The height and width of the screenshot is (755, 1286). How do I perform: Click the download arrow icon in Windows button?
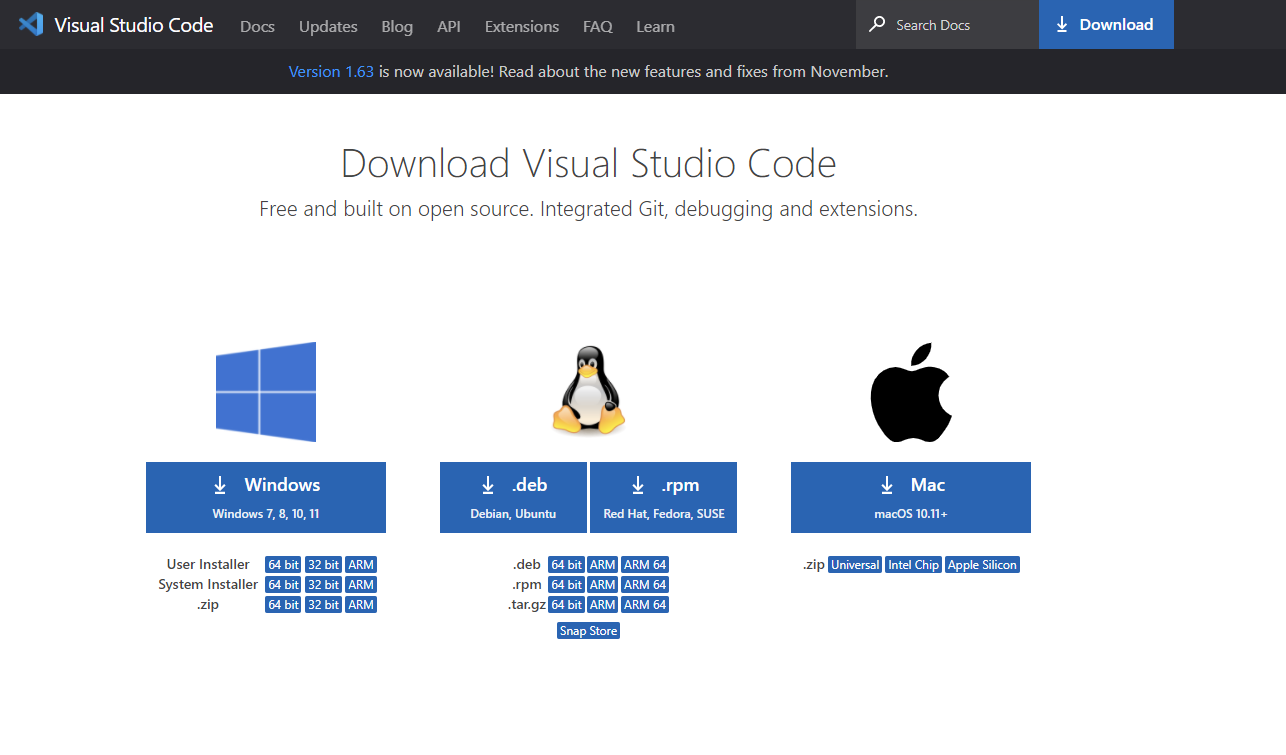(x=220, y=485)
